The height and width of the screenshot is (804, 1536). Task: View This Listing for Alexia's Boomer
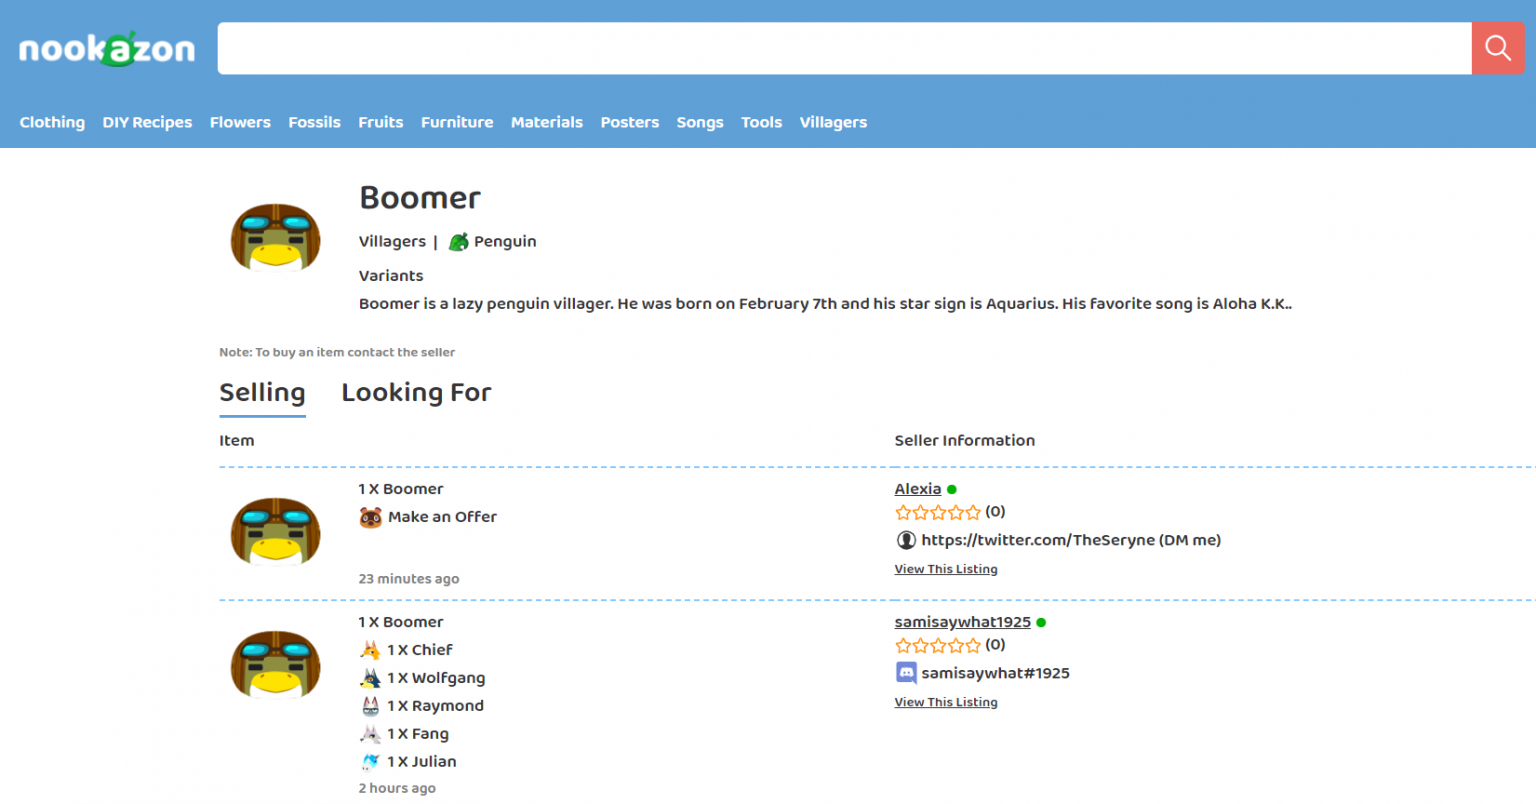pyautogui.click(x=945, y=569)
